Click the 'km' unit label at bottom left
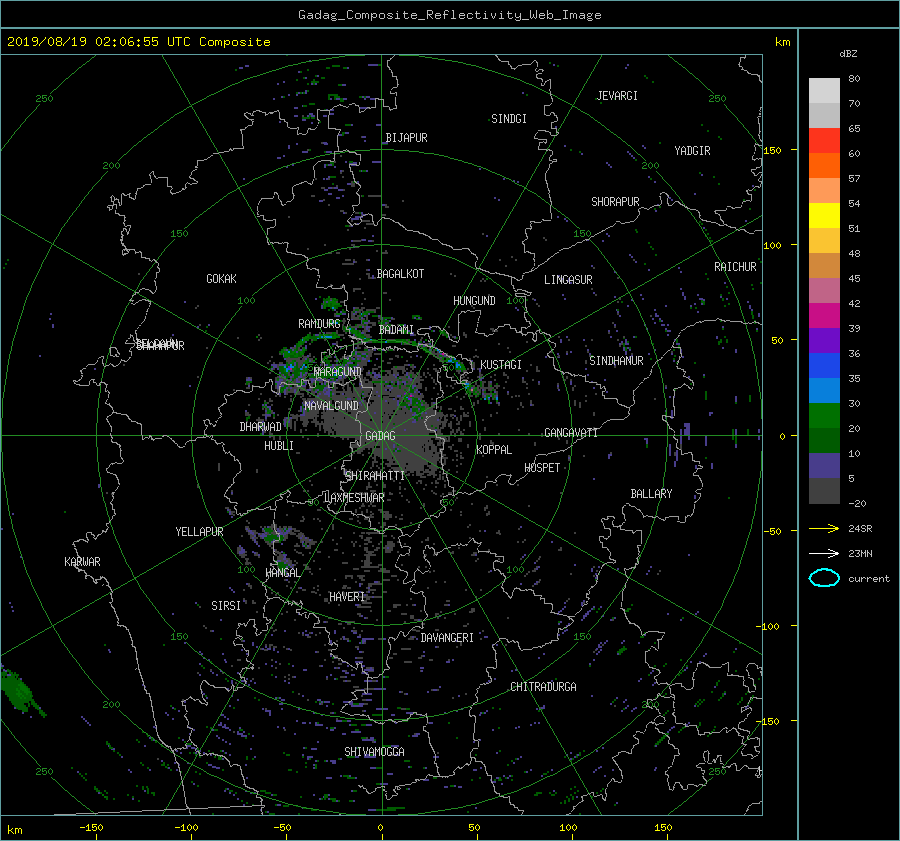 (14, 830)
